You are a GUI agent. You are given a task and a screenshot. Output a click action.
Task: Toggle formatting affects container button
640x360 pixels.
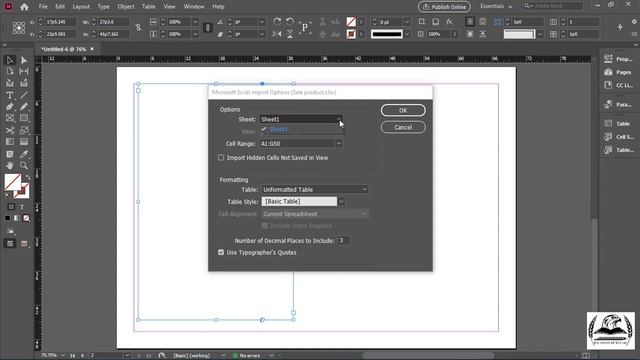click(11, 207)
